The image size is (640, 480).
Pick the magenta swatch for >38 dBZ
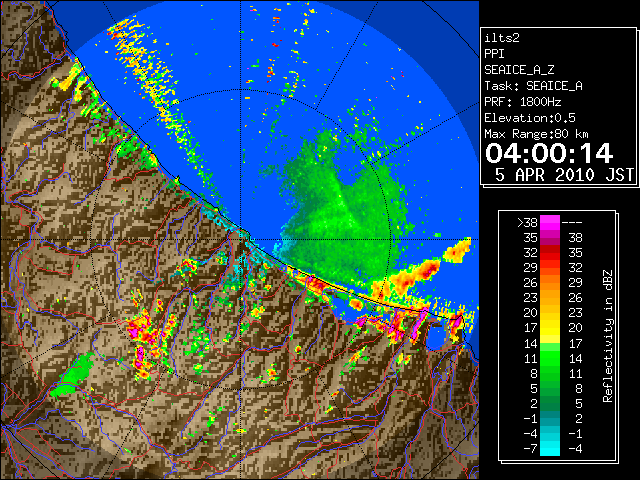click(x=550, y=223)
